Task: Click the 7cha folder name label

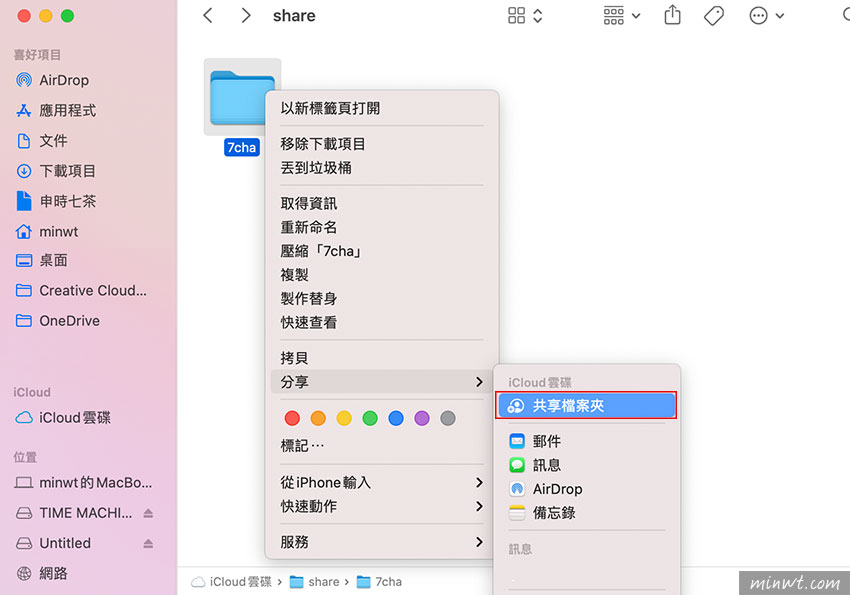Action: click(x=242, y=147)
